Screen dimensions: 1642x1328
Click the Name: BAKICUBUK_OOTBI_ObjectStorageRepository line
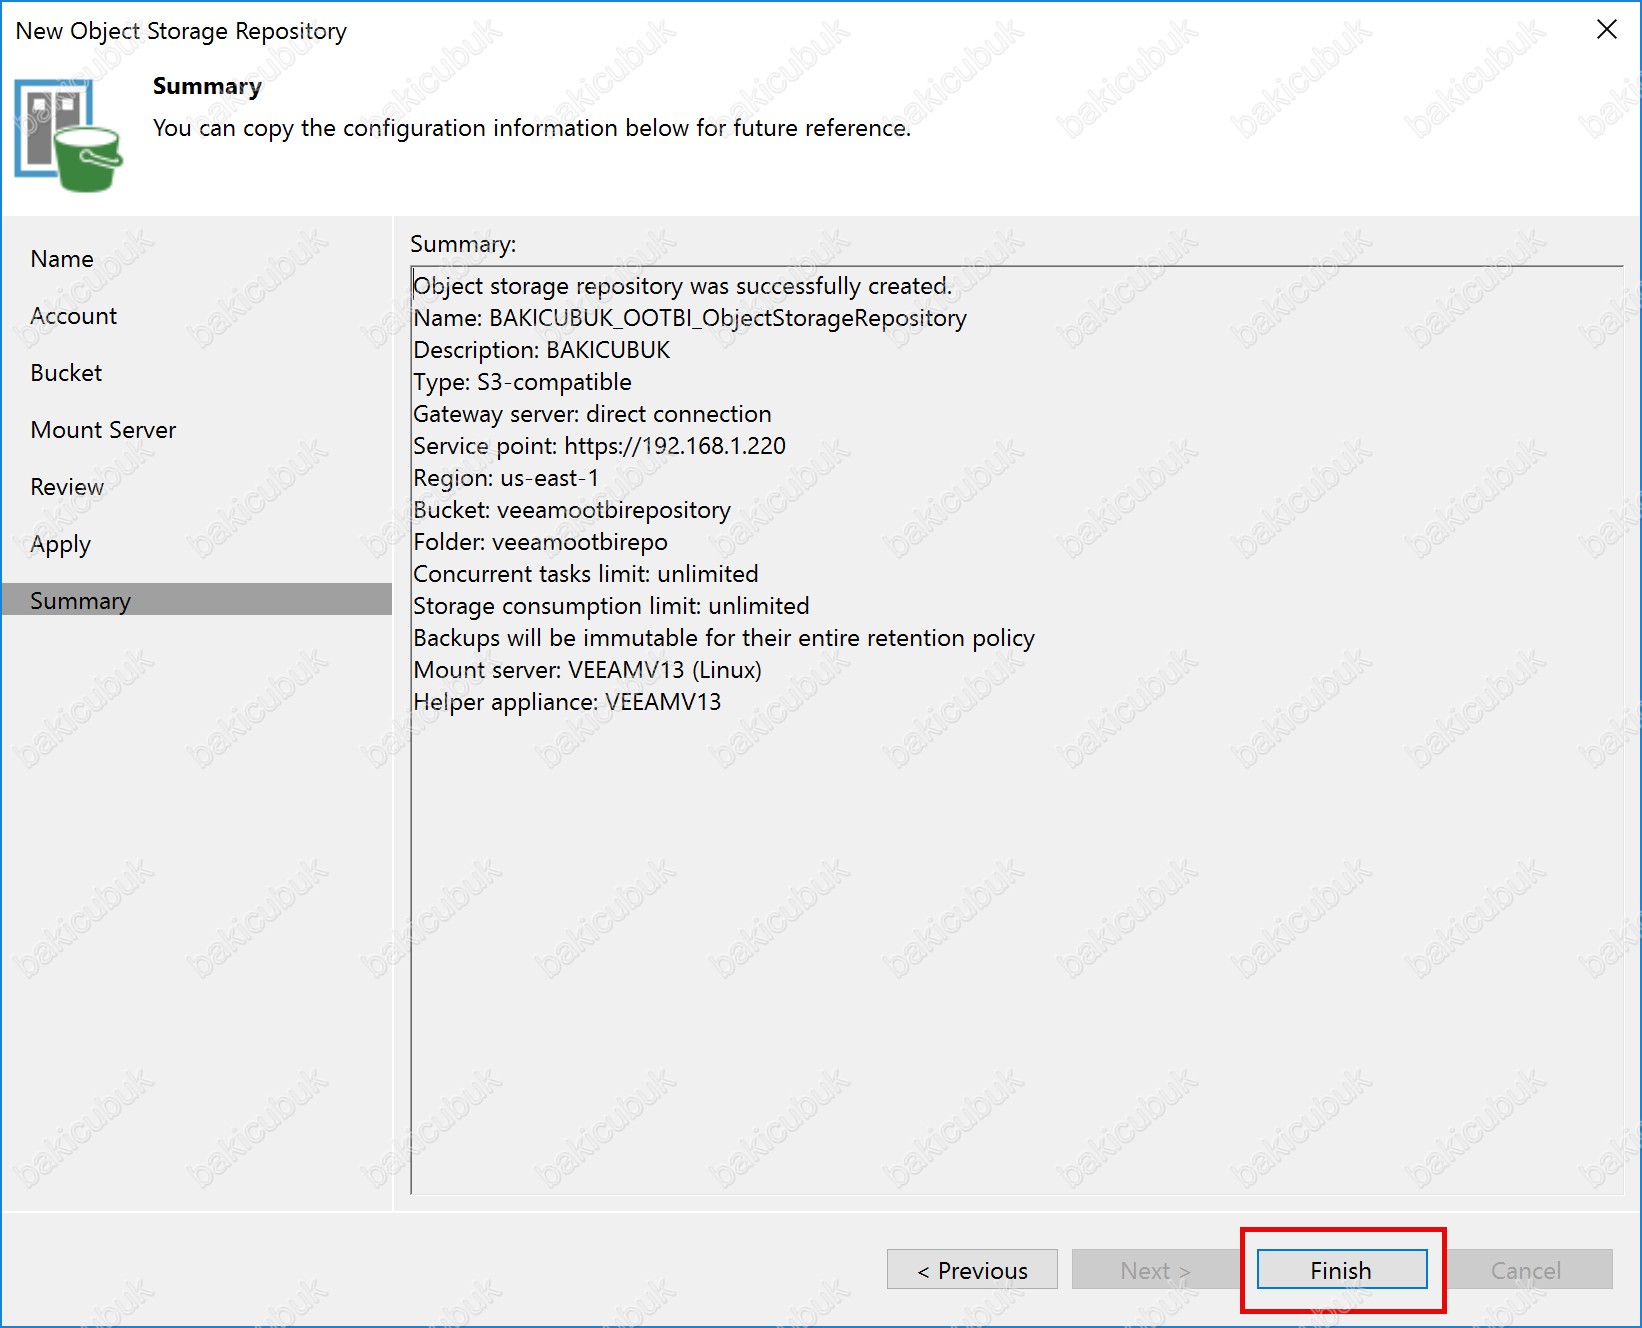coord(690,318)
